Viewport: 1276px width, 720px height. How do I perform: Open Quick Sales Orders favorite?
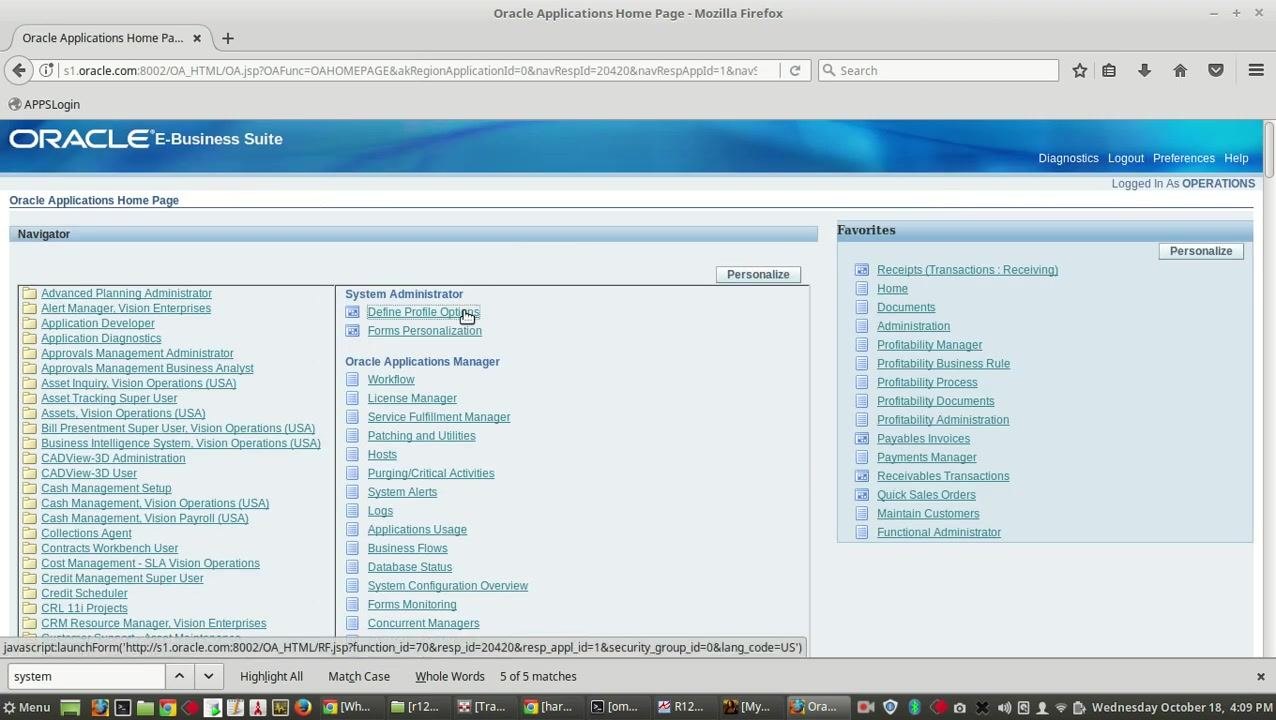pos(926,495)
